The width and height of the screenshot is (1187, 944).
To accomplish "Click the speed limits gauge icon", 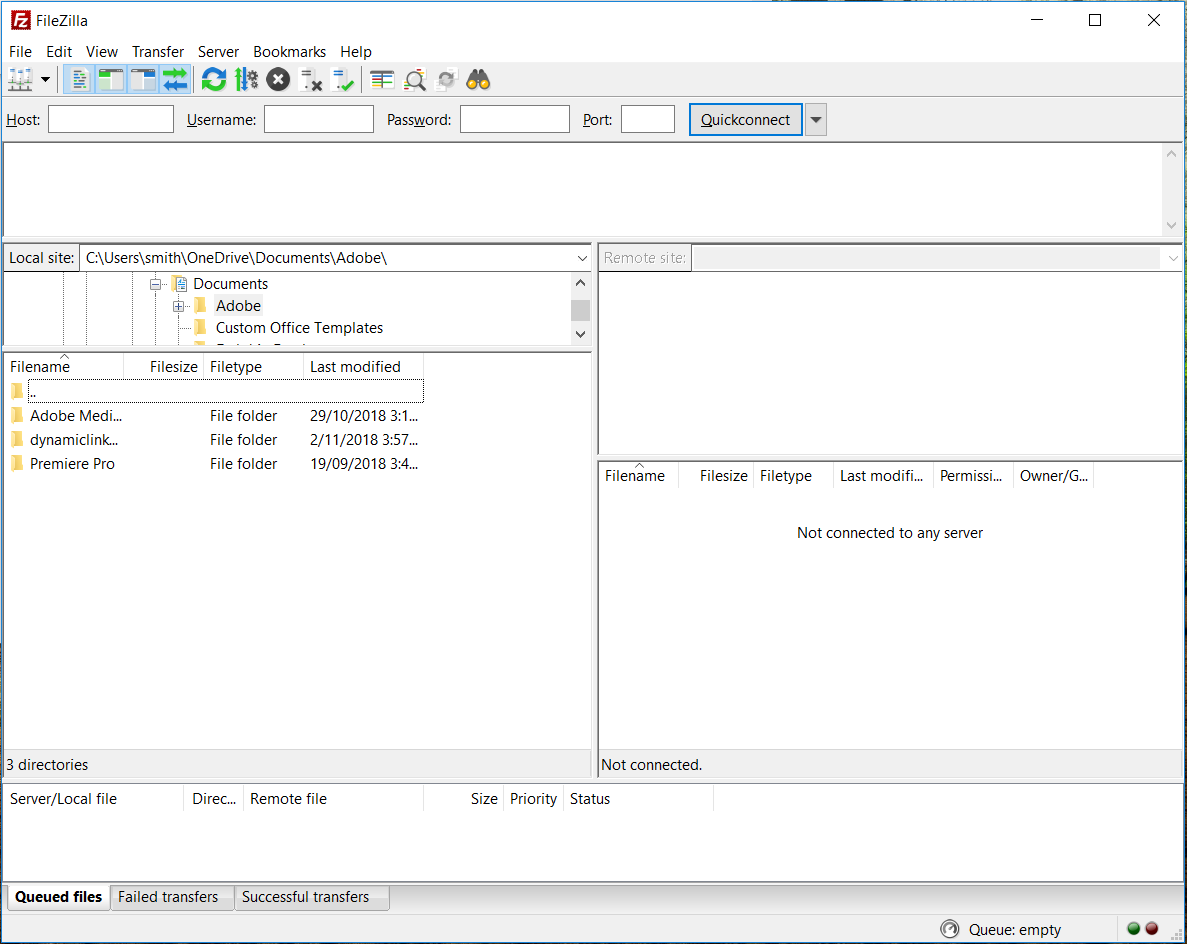I will (949, 929).
